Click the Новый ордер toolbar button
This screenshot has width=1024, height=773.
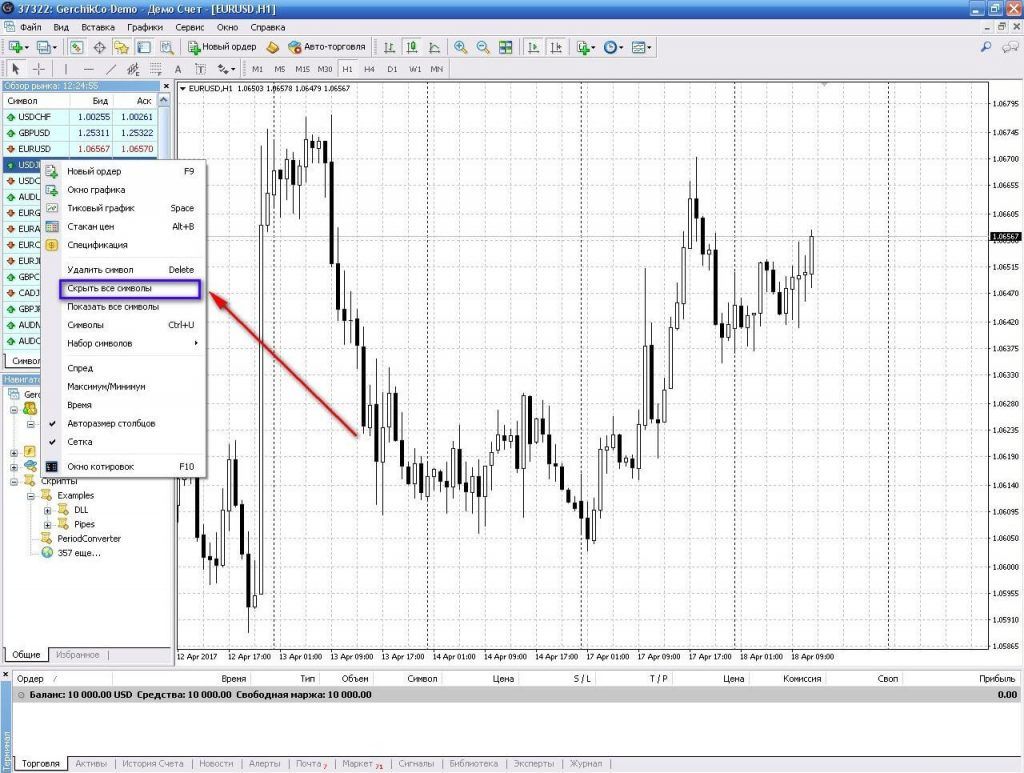tap(222, 47)
